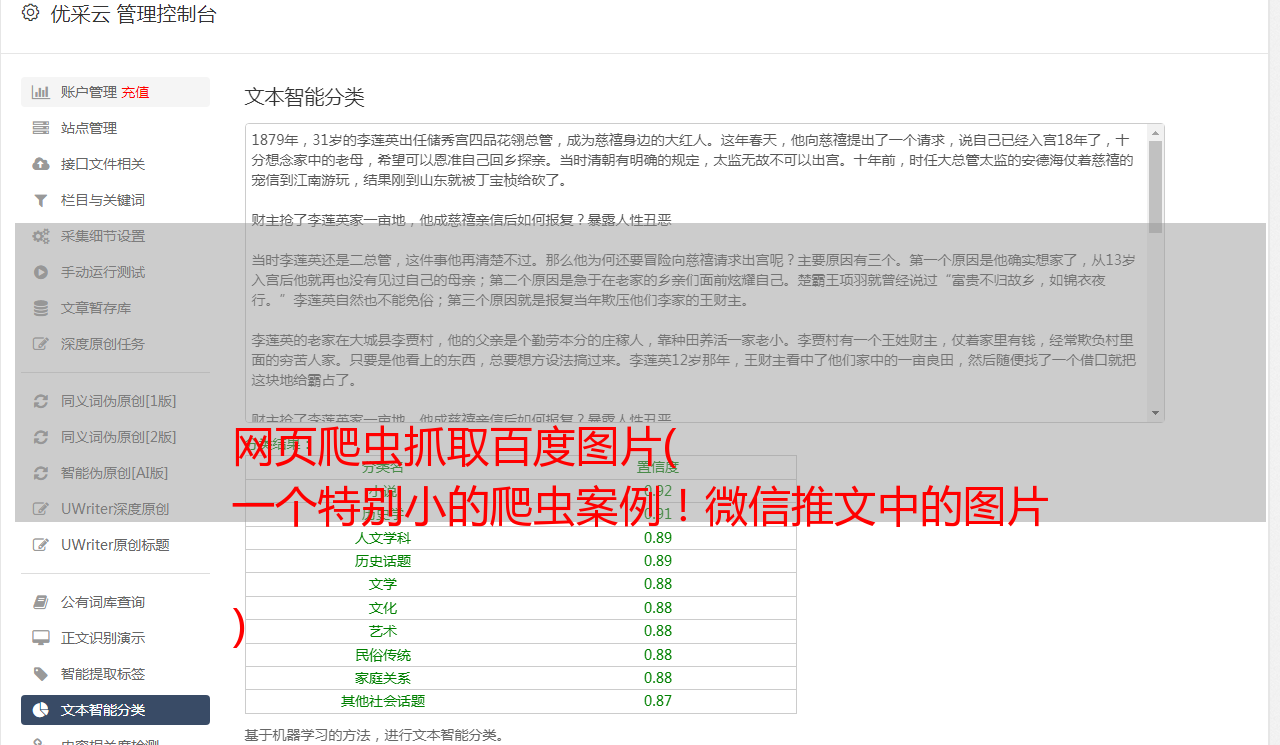Click the 优采云 管理控制台 title
The image size is (1280, 745).
point(133,14)
